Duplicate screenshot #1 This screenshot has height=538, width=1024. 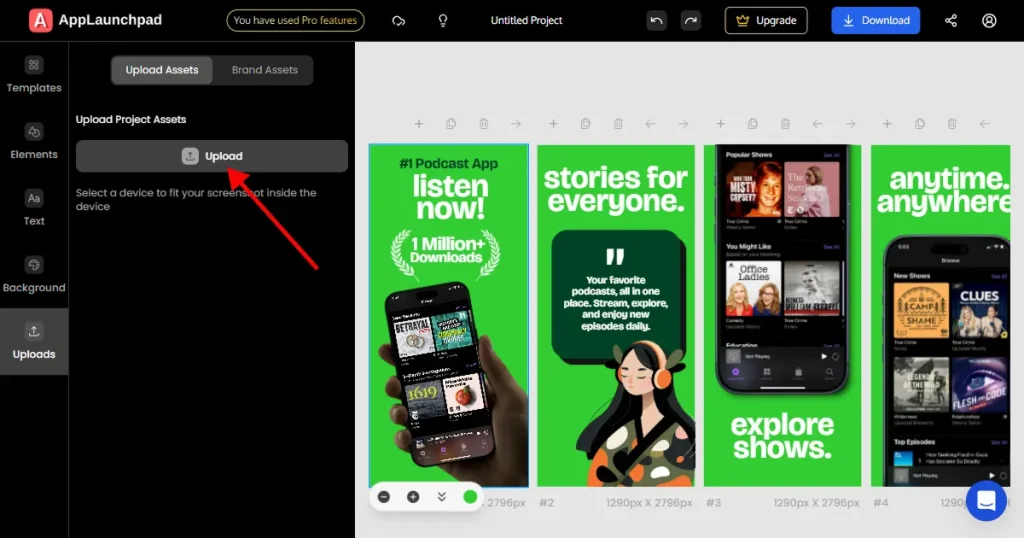[451, 123]
